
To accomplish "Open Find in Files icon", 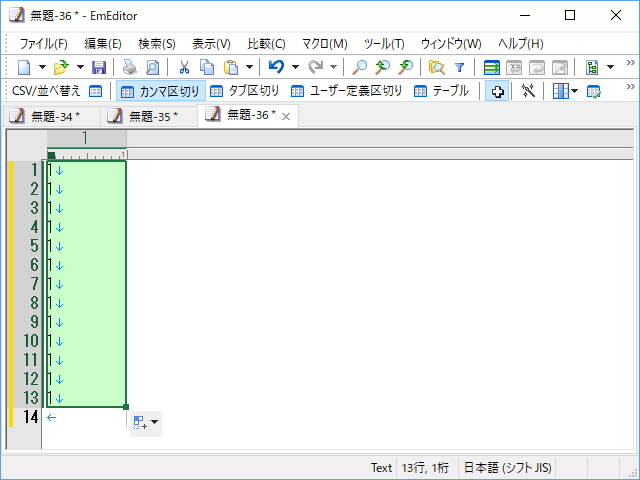I will [436, 67].
